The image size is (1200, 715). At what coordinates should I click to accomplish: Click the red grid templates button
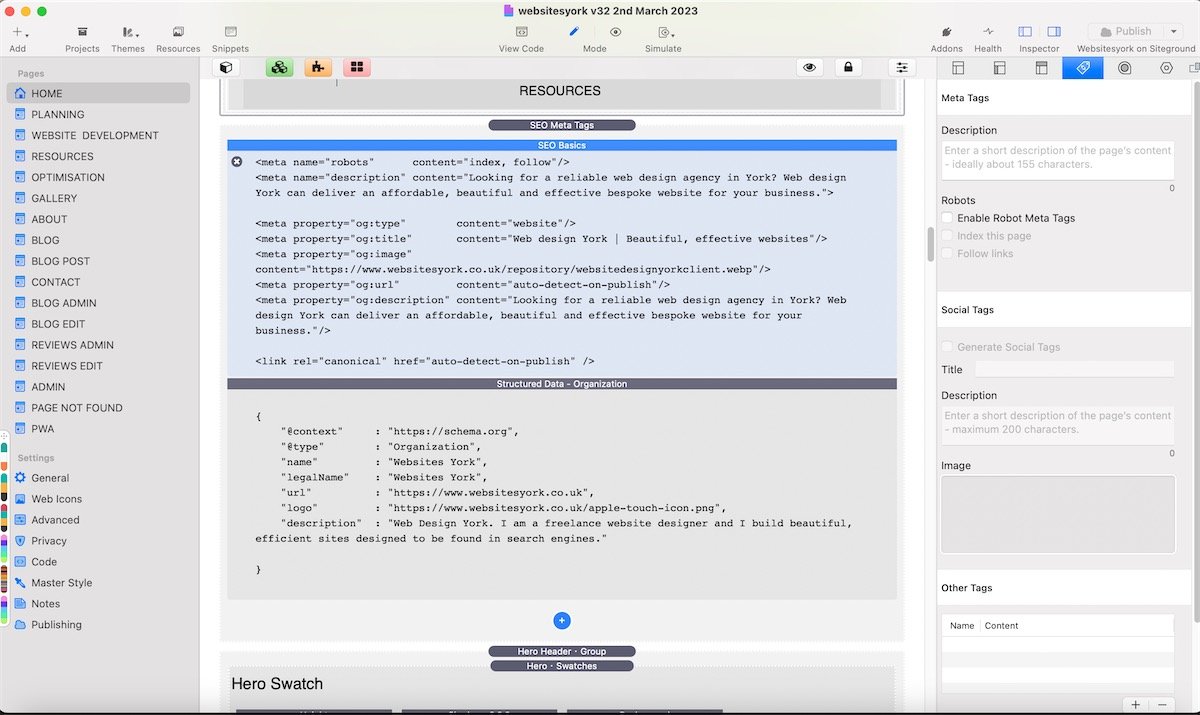coord(357,67)
